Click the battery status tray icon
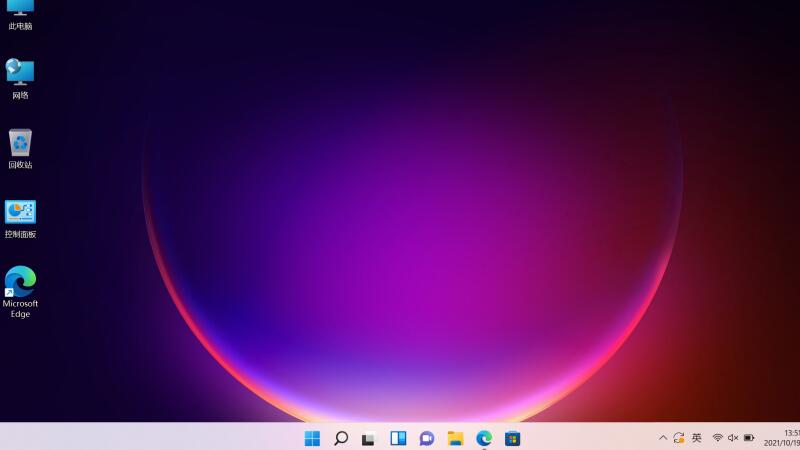 [749, 438]
